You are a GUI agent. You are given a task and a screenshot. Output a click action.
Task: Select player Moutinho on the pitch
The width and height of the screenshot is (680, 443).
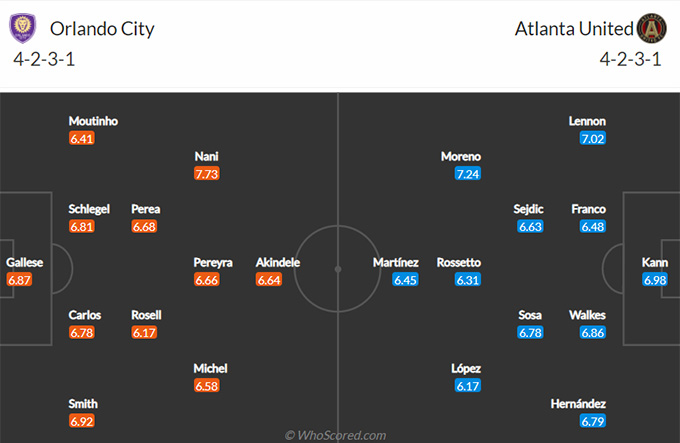click(93, 121)
